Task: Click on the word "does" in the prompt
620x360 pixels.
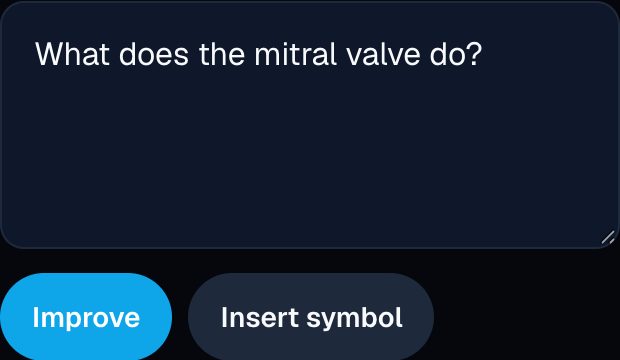Action: pos(154,54)
